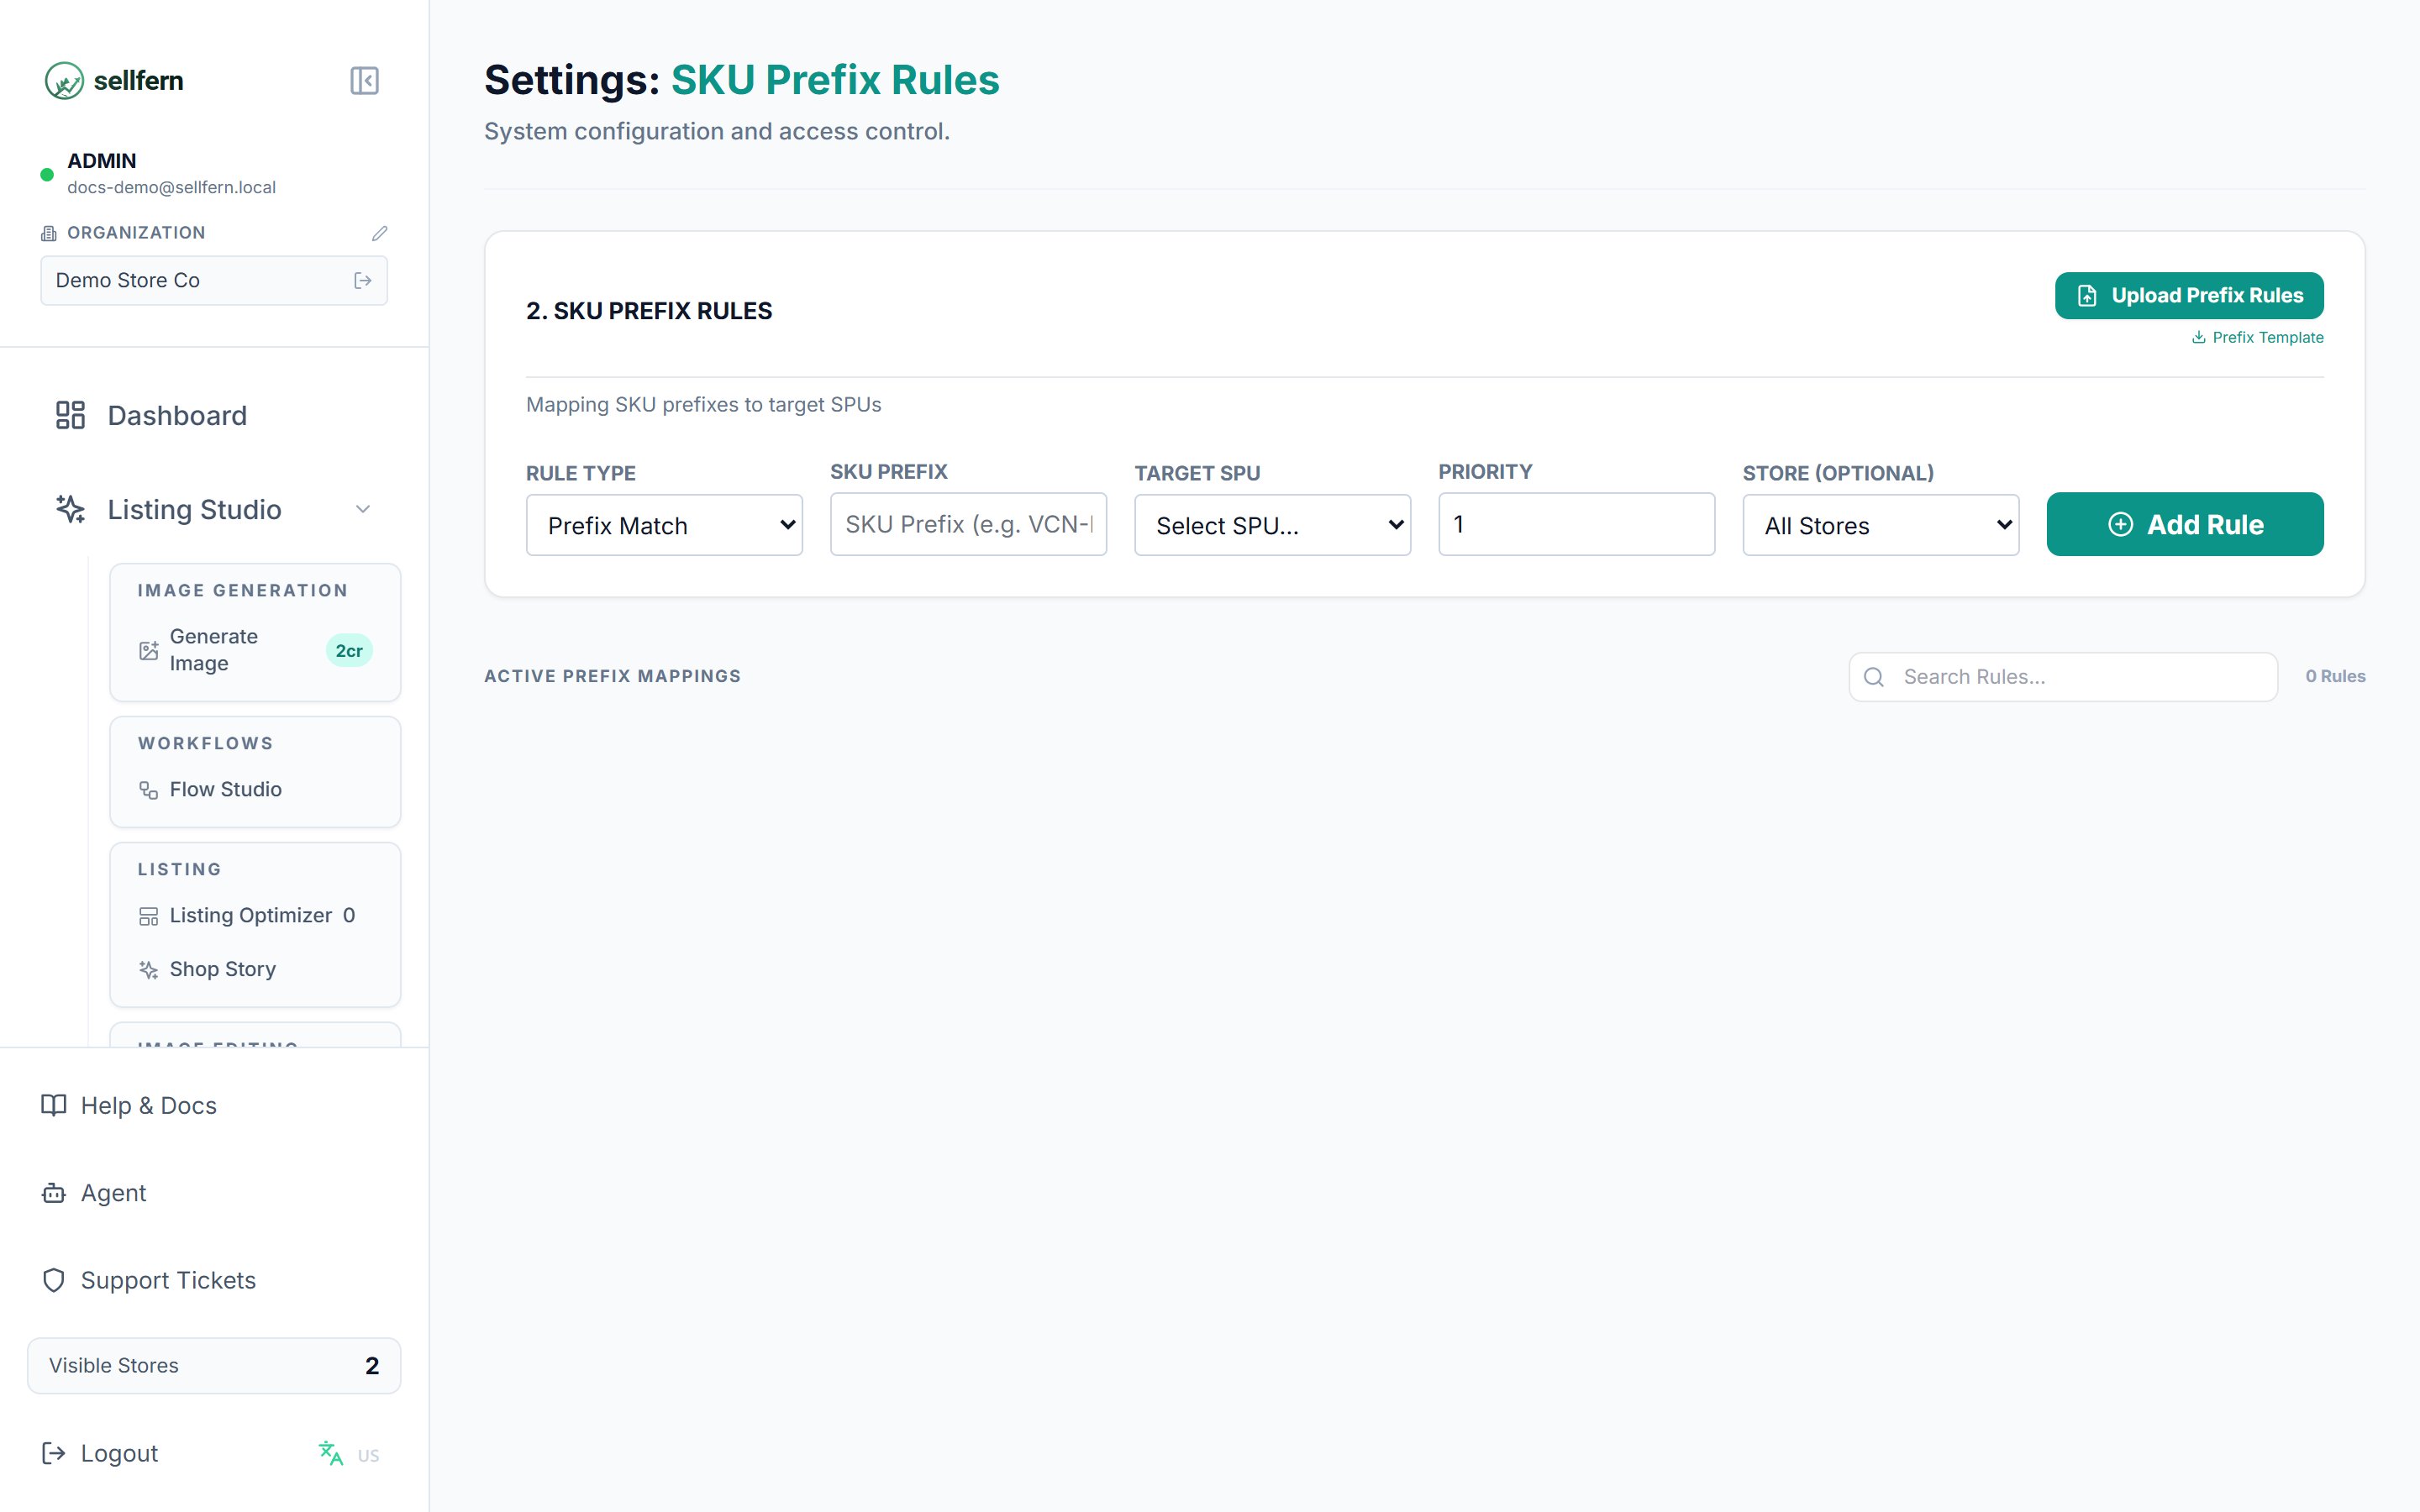Open Support Tickets
2420x1512 pixels.
pos(214,1280)
